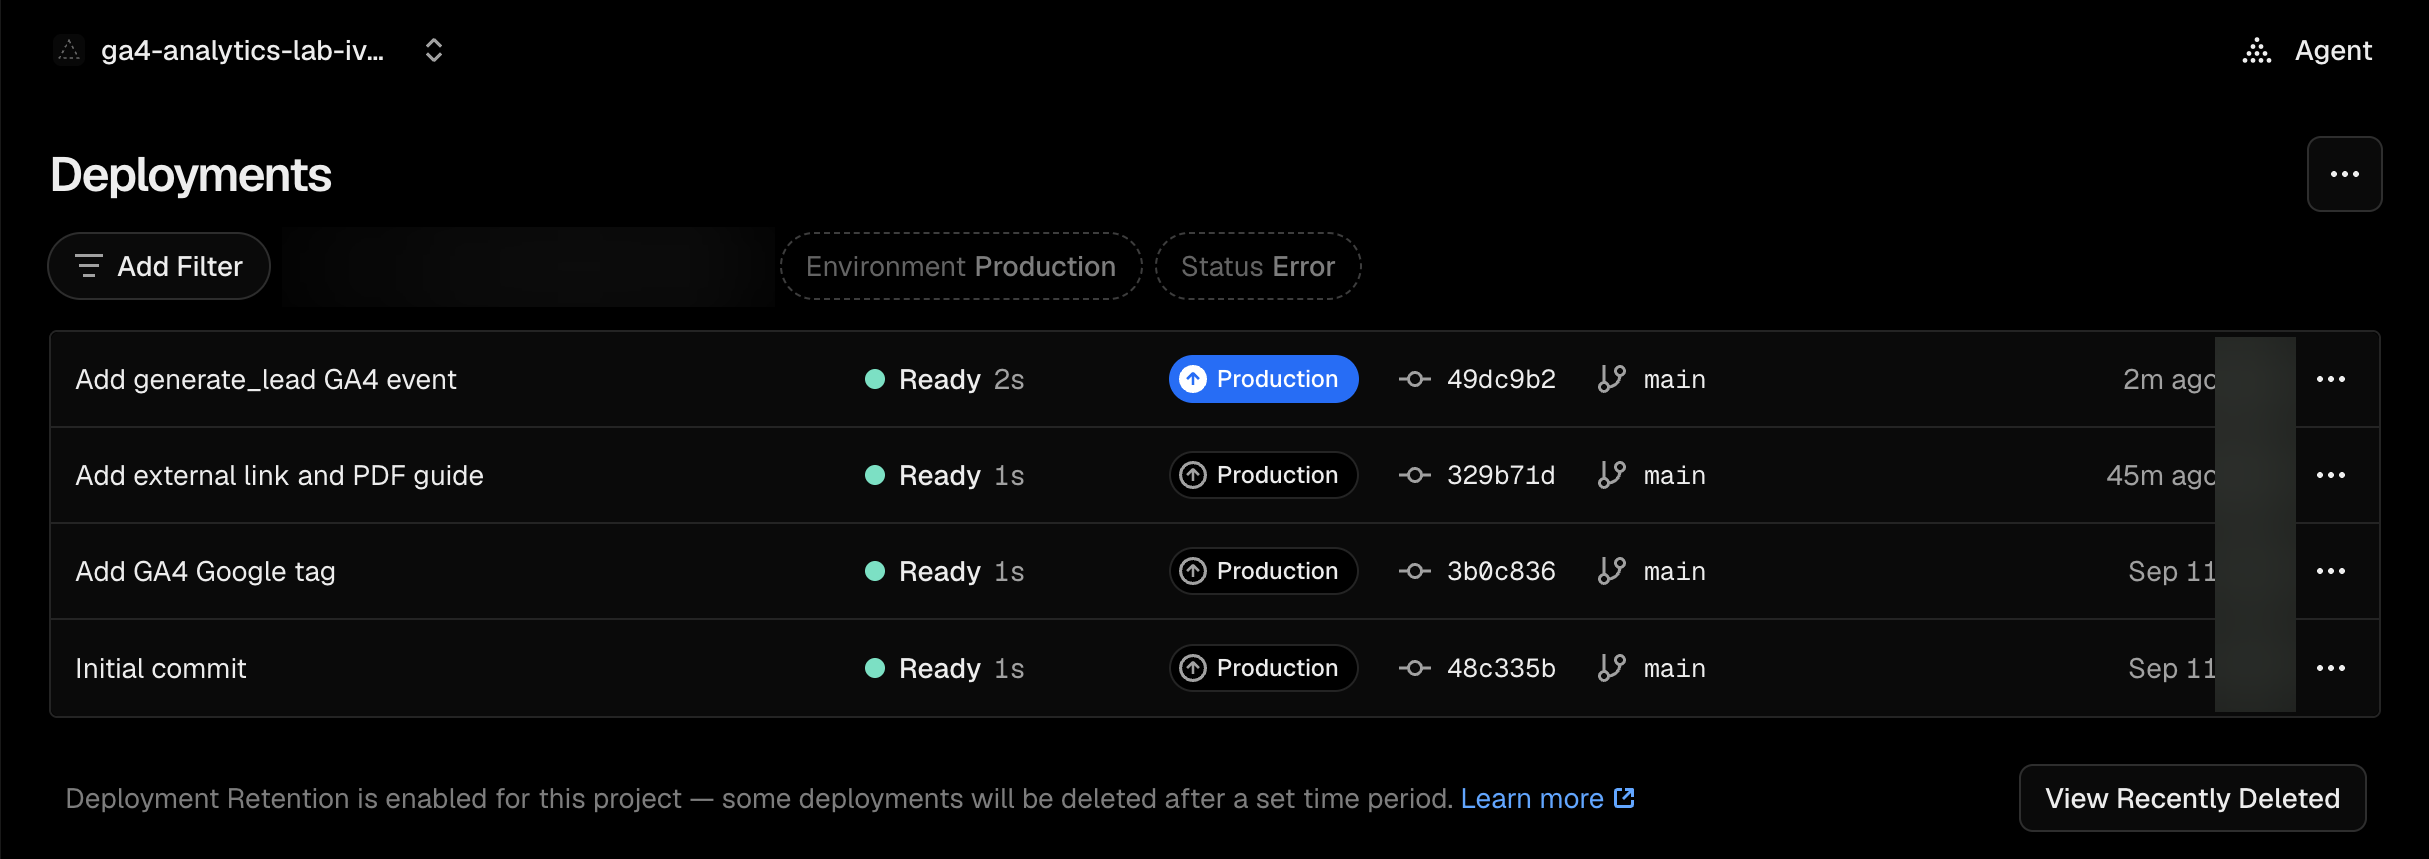Open actions menu for 'Add GA4 Google tag'

coord(2331,571)
